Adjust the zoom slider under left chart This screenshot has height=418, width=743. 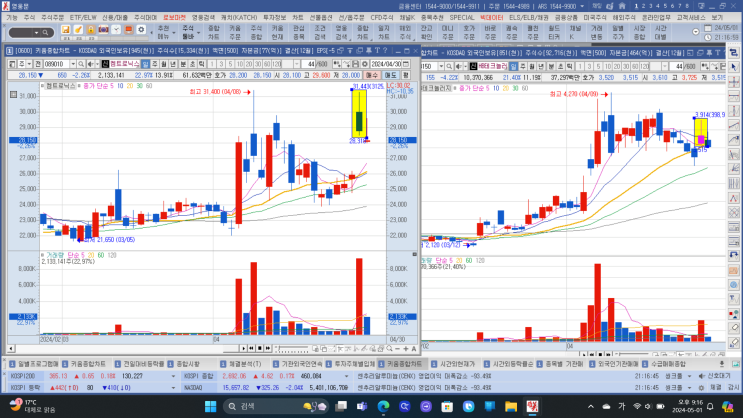[292, 349]
